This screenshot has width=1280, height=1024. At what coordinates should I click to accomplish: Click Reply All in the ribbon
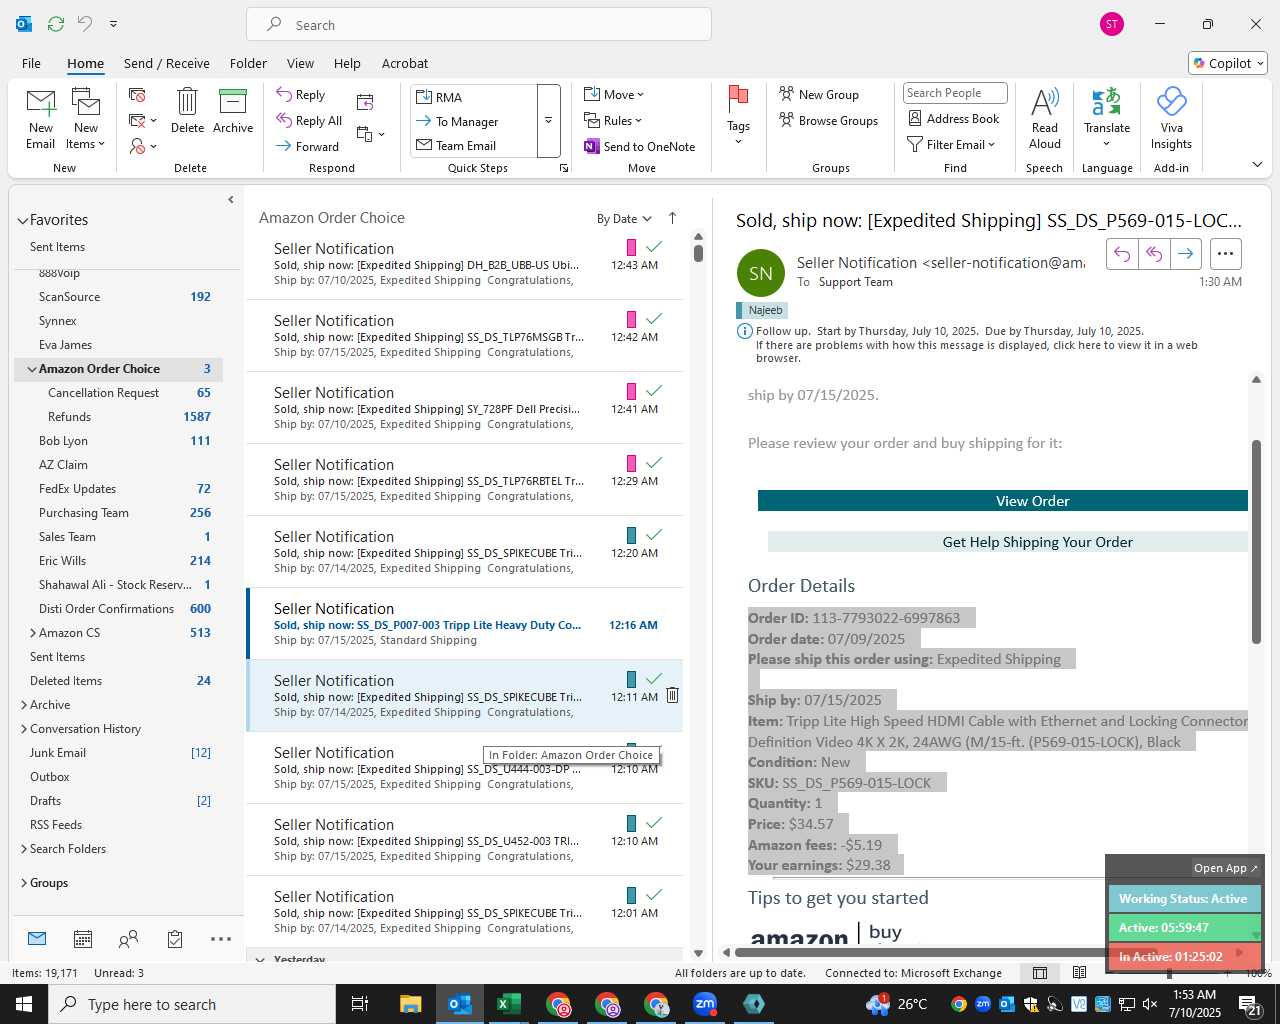pyautogui.click(x=309, y=120)
